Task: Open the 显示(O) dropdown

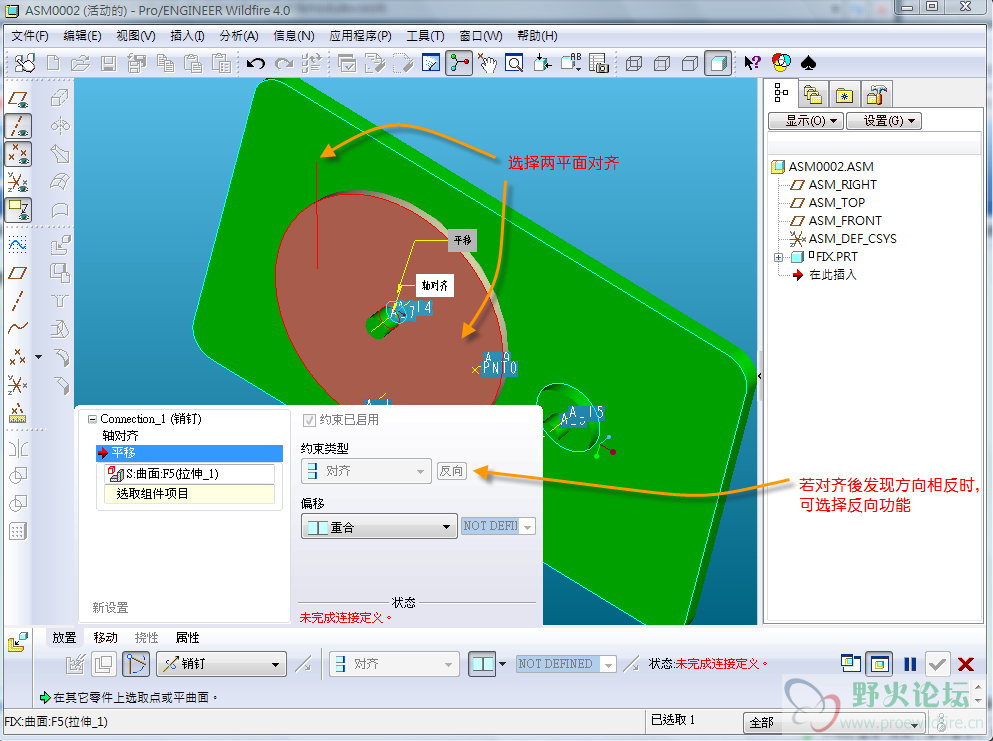Action: point(806,120)
